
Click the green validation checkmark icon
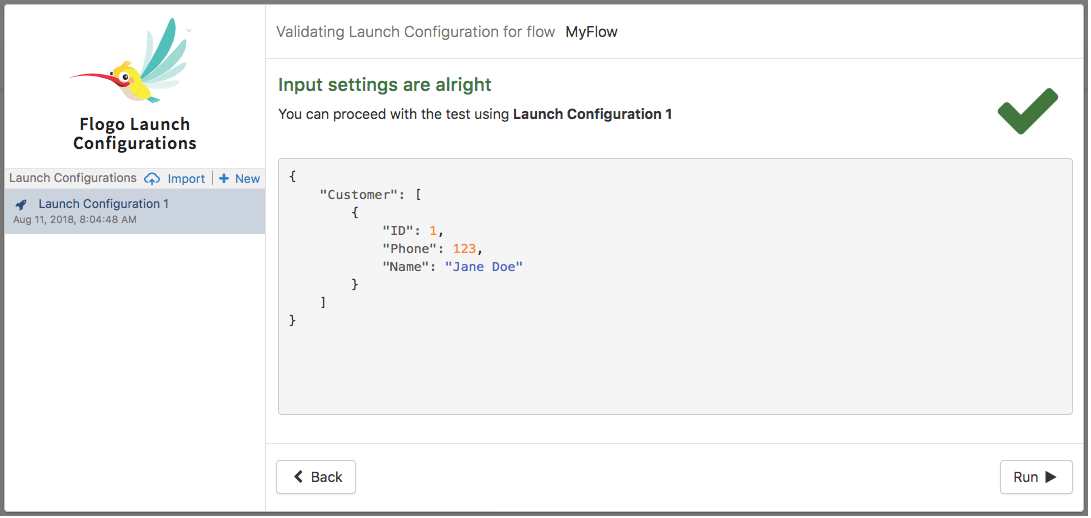(x=1027, y=111)
